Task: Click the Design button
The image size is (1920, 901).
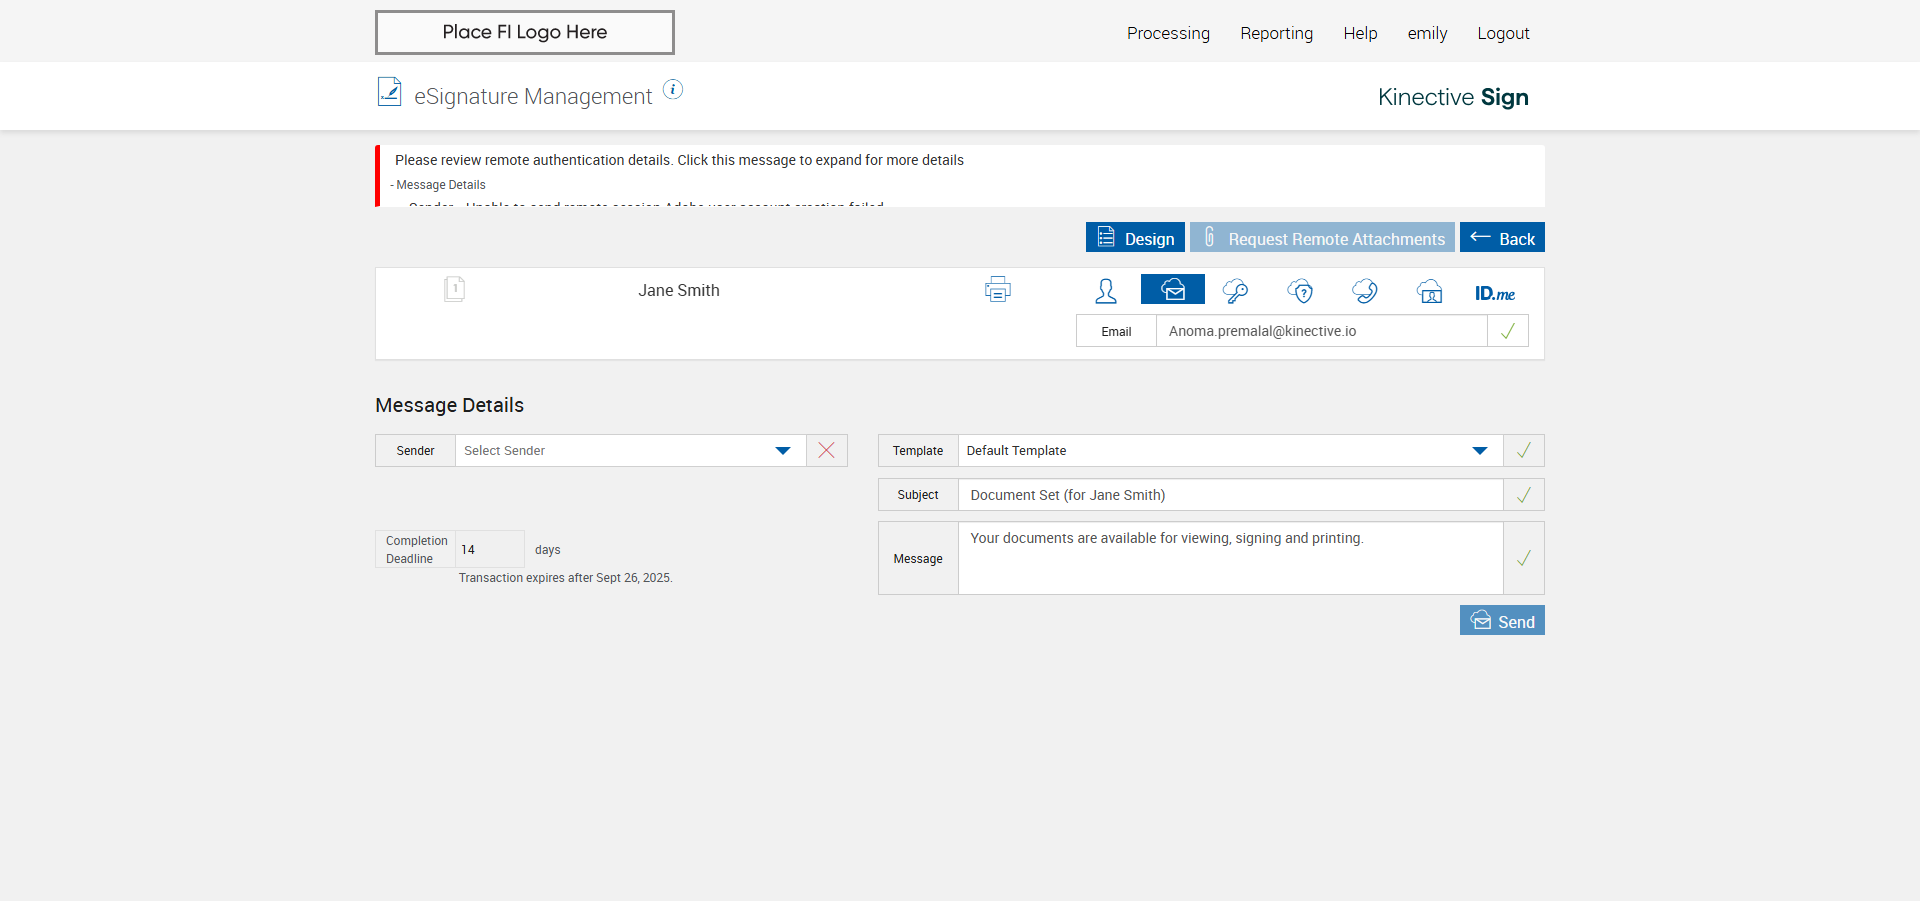Action: point(1135,238)
